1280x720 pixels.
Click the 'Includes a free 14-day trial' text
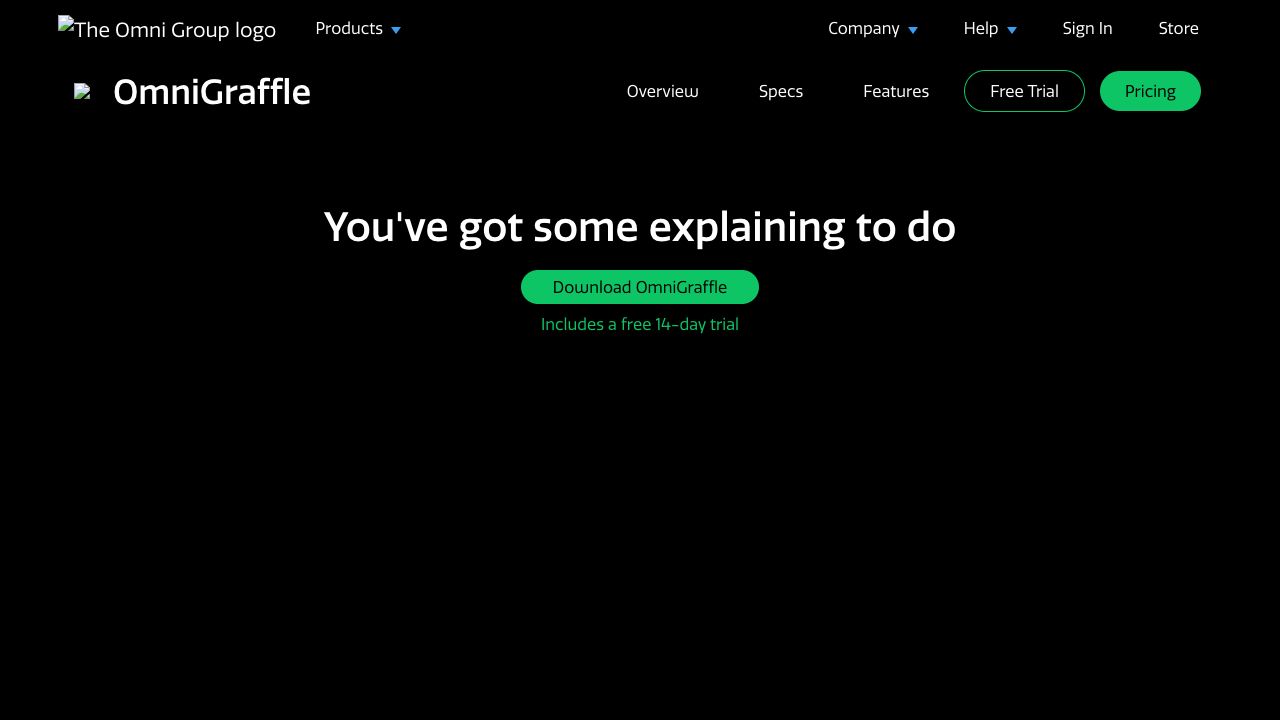(639, 325)
